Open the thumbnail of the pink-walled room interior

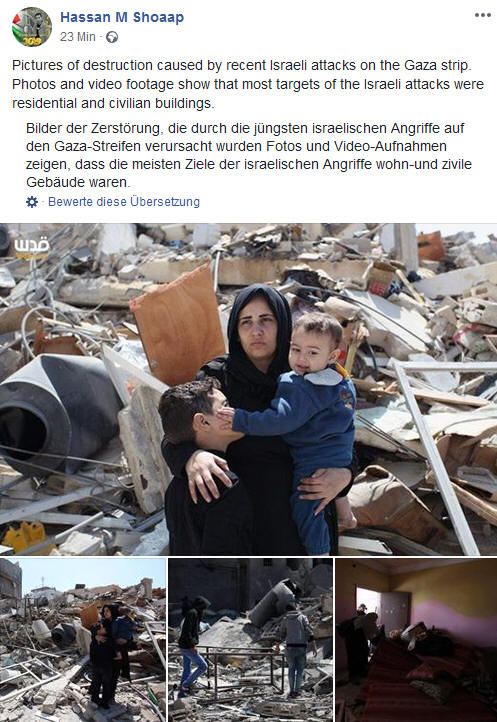(x=416, y=640)
